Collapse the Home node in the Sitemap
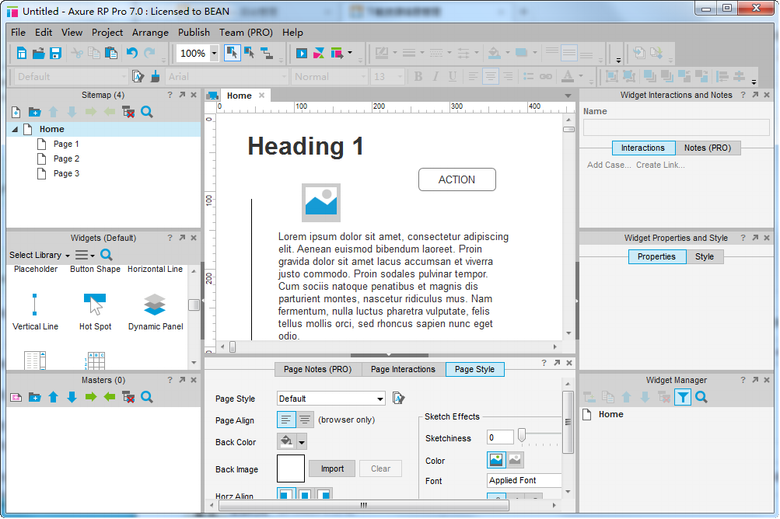This screenshot has height=519, width=780. click(15, 129)
